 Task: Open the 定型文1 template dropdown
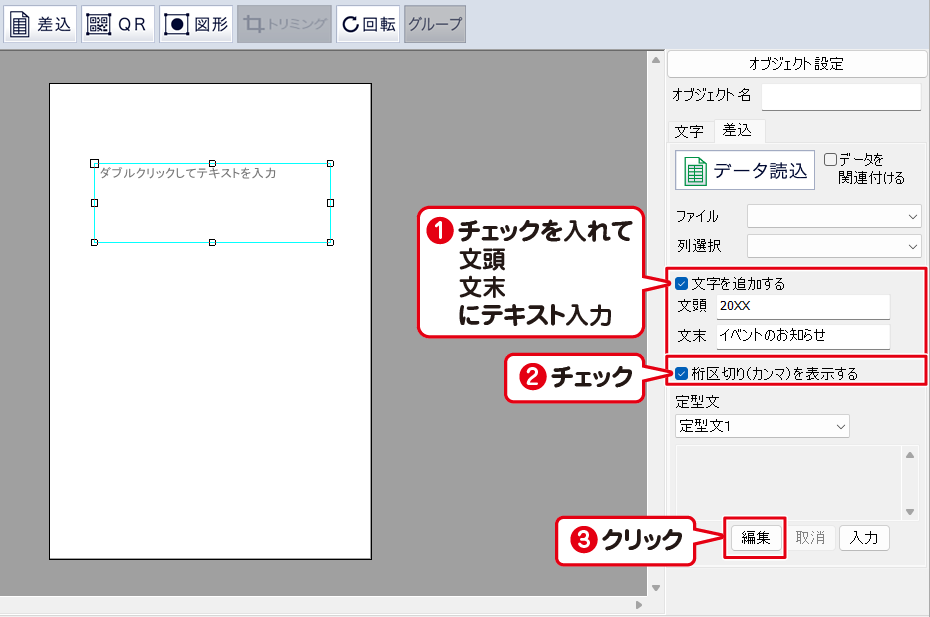point(762,426)
